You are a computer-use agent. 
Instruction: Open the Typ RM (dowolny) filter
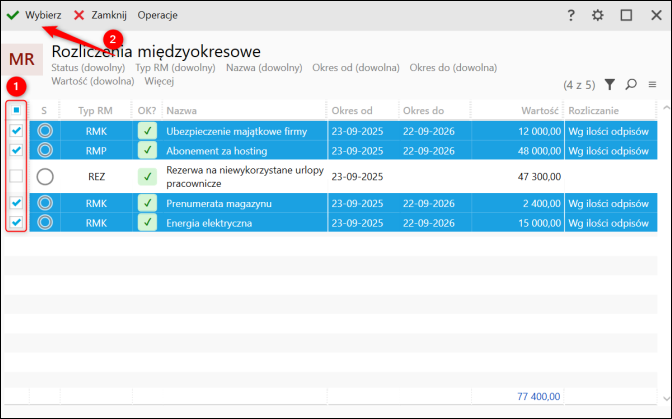176,68
